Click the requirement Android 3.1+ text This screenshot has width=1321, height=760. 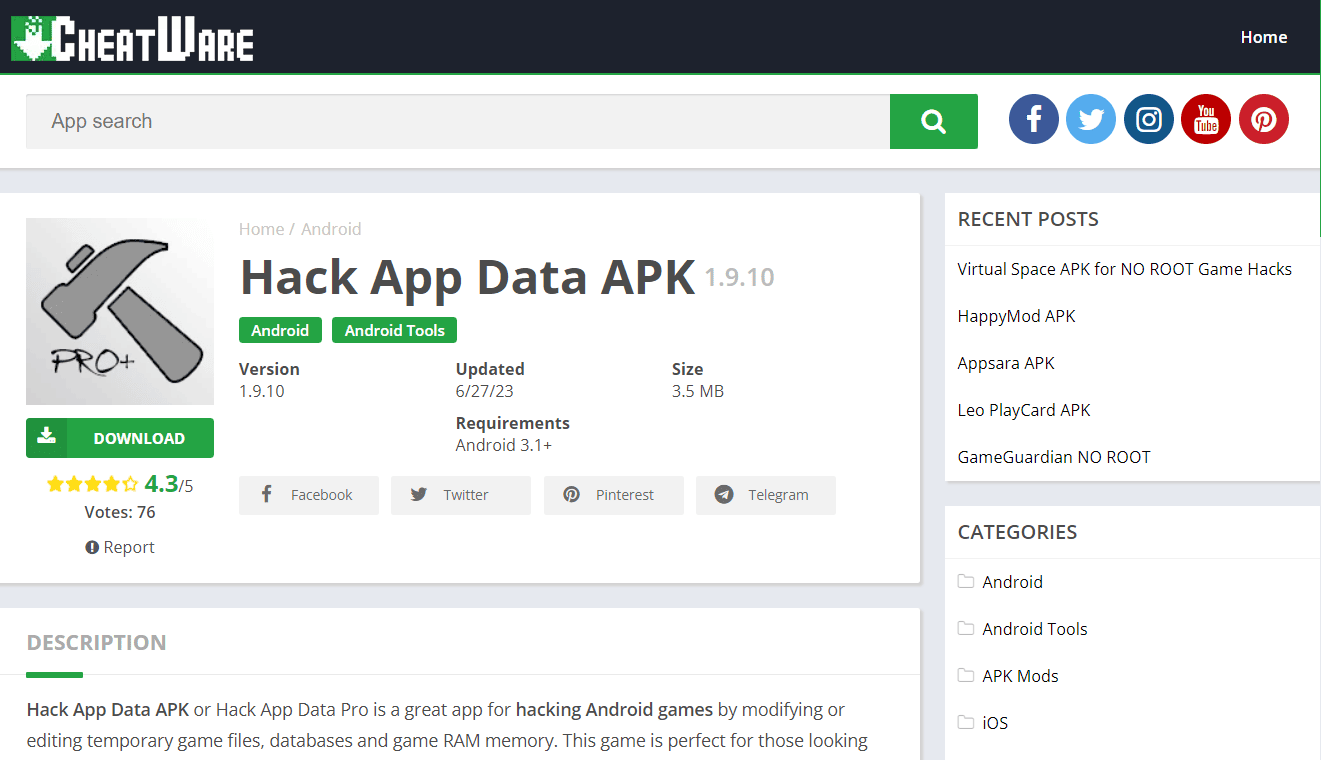click(x=504, y=445)
